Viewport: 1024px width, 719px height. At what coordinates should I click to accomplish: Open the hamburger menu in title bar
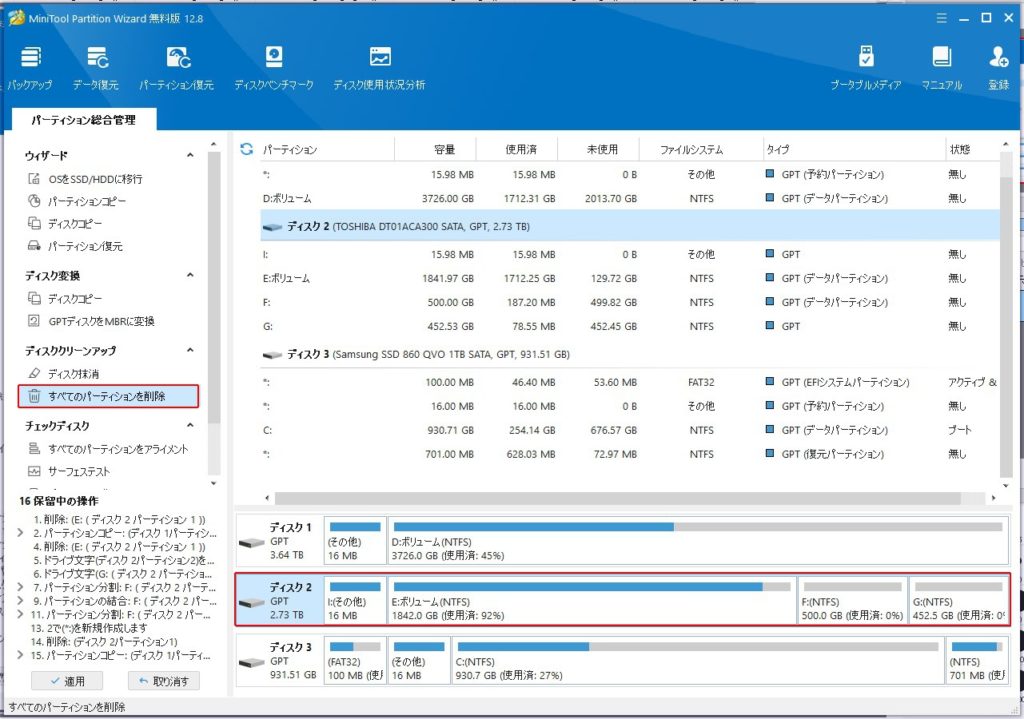939,17
